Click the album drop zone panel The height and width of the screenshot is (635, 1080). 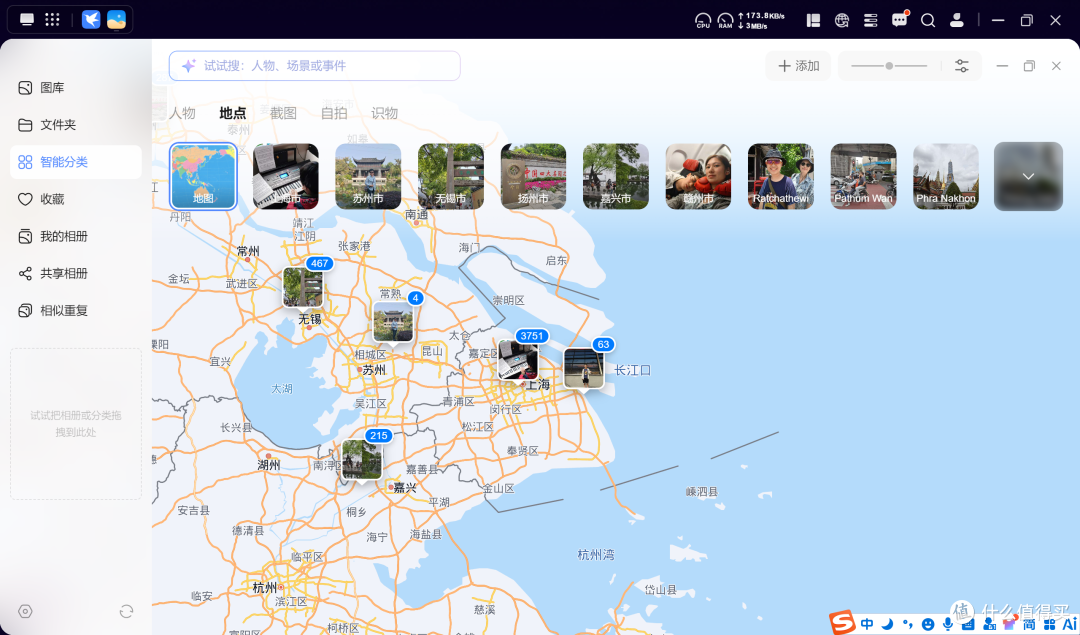76,424
